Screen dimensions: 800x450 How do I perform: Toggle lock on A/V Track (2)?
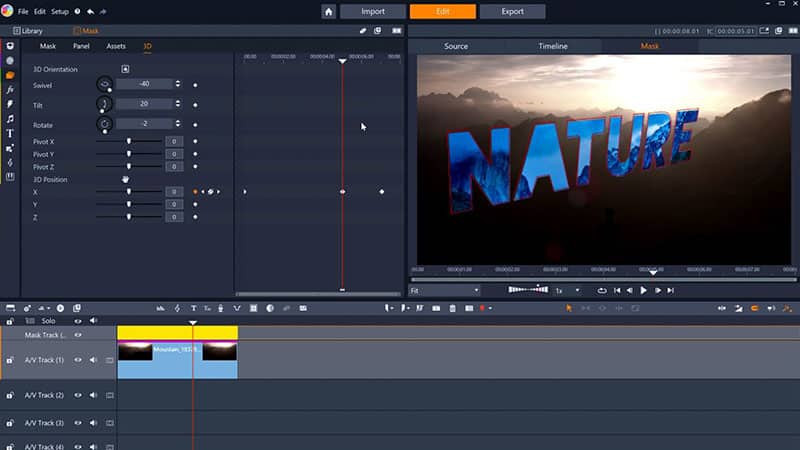coord(10,395)
